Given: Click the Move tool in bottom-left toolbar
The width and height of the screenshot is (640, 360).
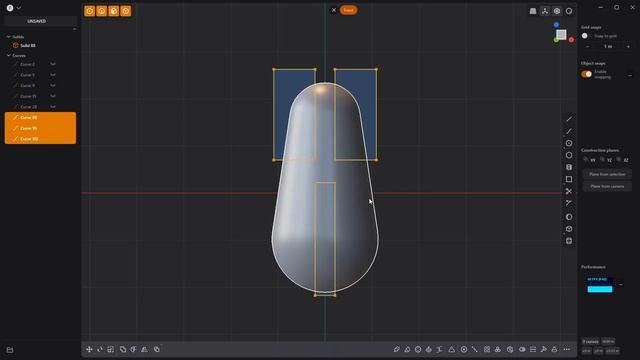Looking at the screenshot, I should tap(89, 349).
